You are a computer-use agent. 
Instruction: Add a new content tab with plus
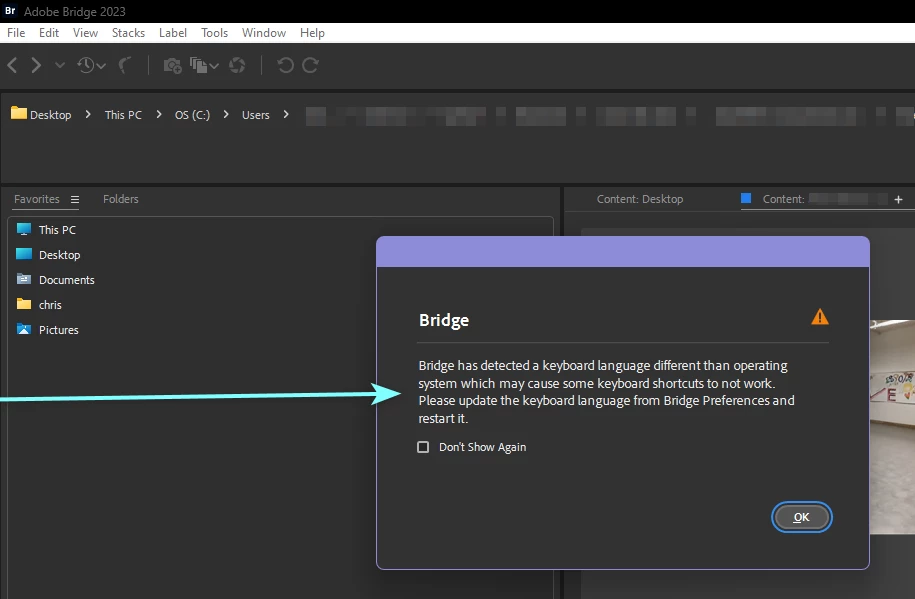899,200
